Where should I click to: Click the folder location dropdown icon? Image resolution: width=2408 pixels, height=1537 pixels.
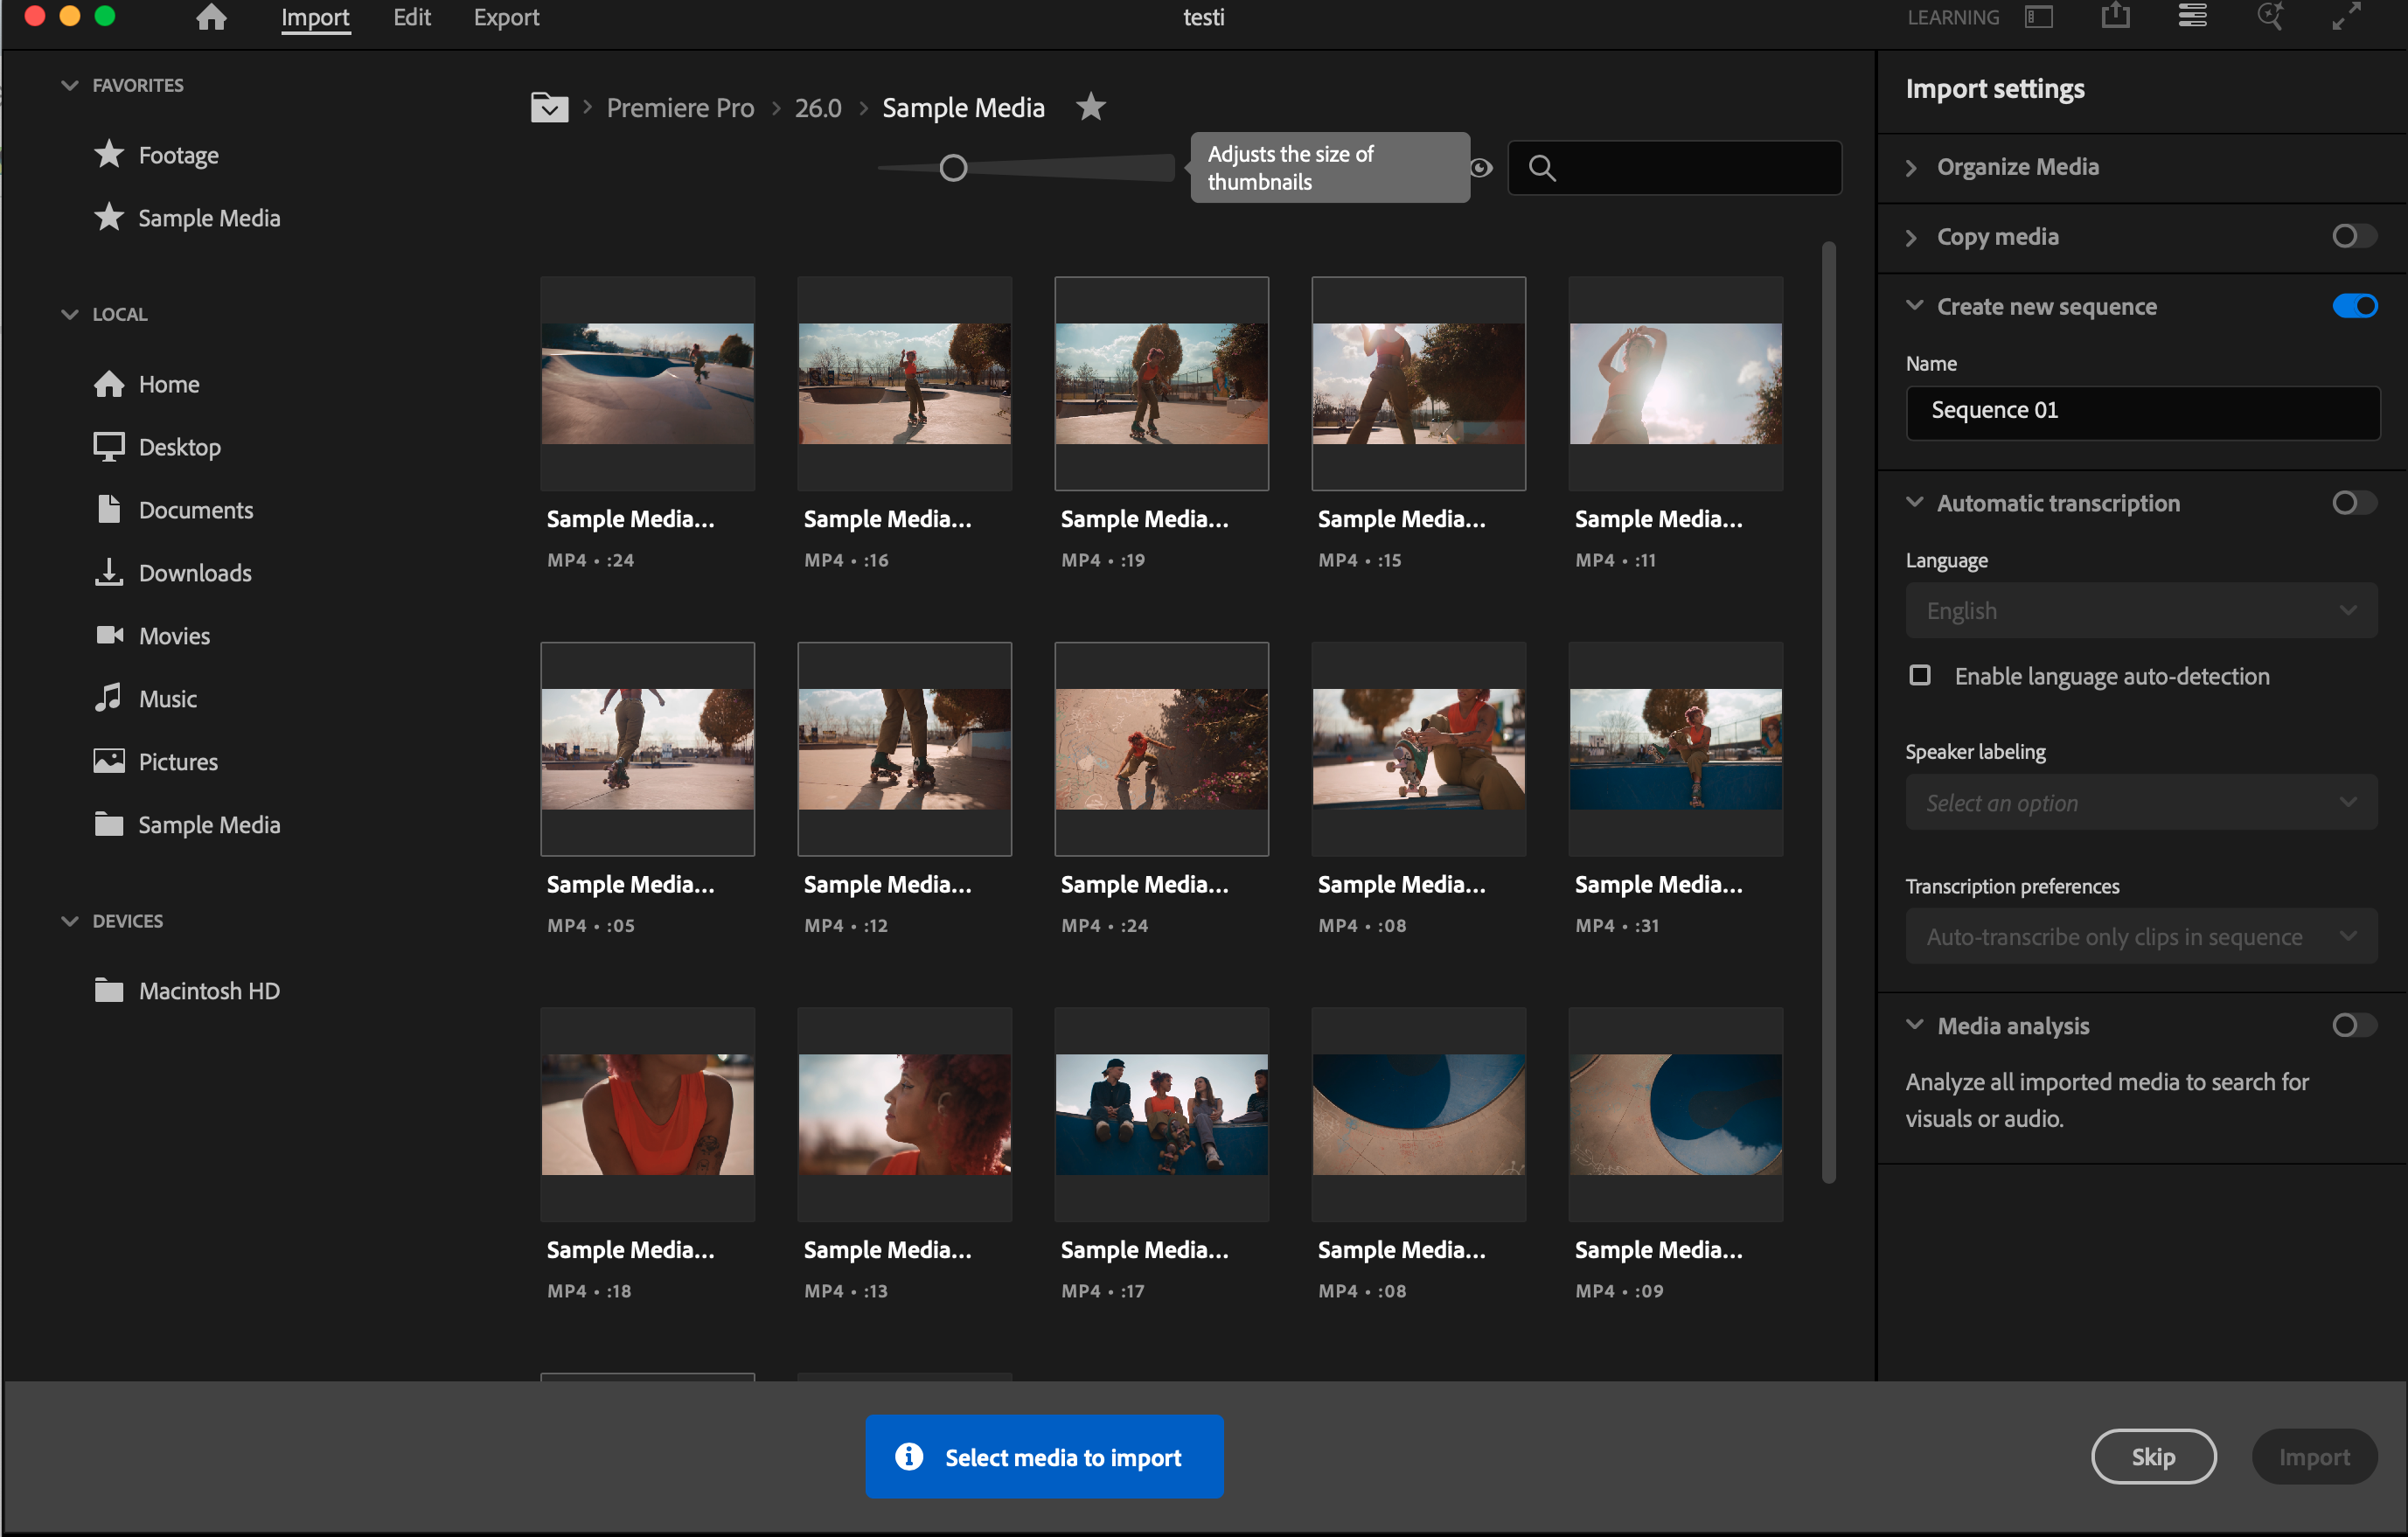pyautogui.click(x=549, y=107)
